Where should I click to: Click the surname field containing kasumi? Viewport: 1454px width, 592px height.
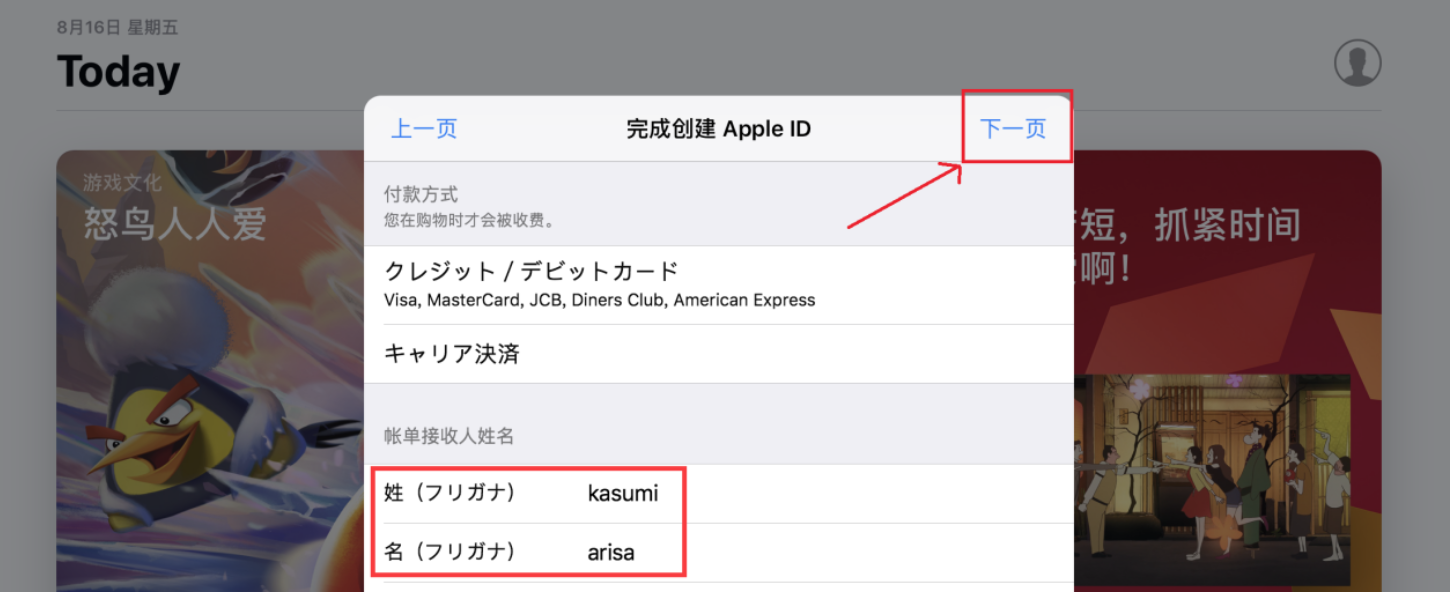coord(623,493)
